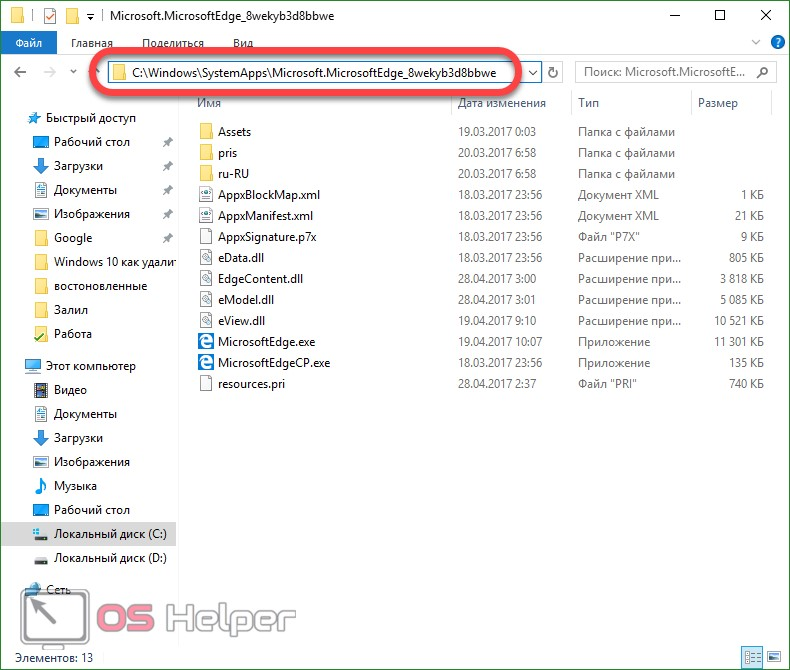Open Работа folder in navigation pane
The width and height of the screenshot is (790, 670).
click(x=73, y=334)
